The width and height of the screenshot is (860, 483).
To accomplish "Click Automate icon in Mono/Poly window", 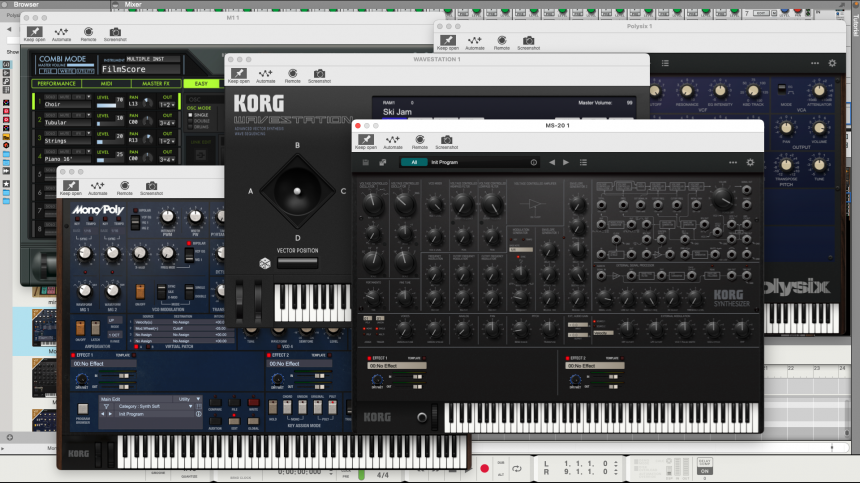I will click(97, 186).
